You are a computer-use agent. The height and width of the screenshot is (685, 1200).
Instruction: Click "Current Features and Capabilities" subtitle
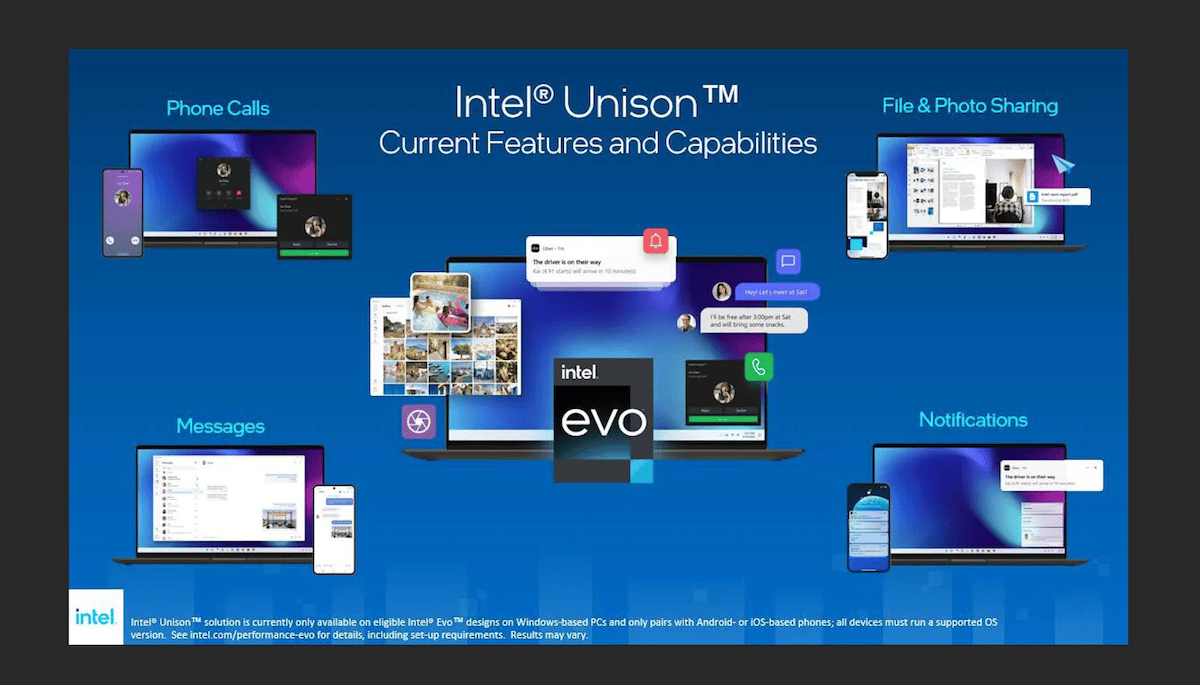(598, 143)
